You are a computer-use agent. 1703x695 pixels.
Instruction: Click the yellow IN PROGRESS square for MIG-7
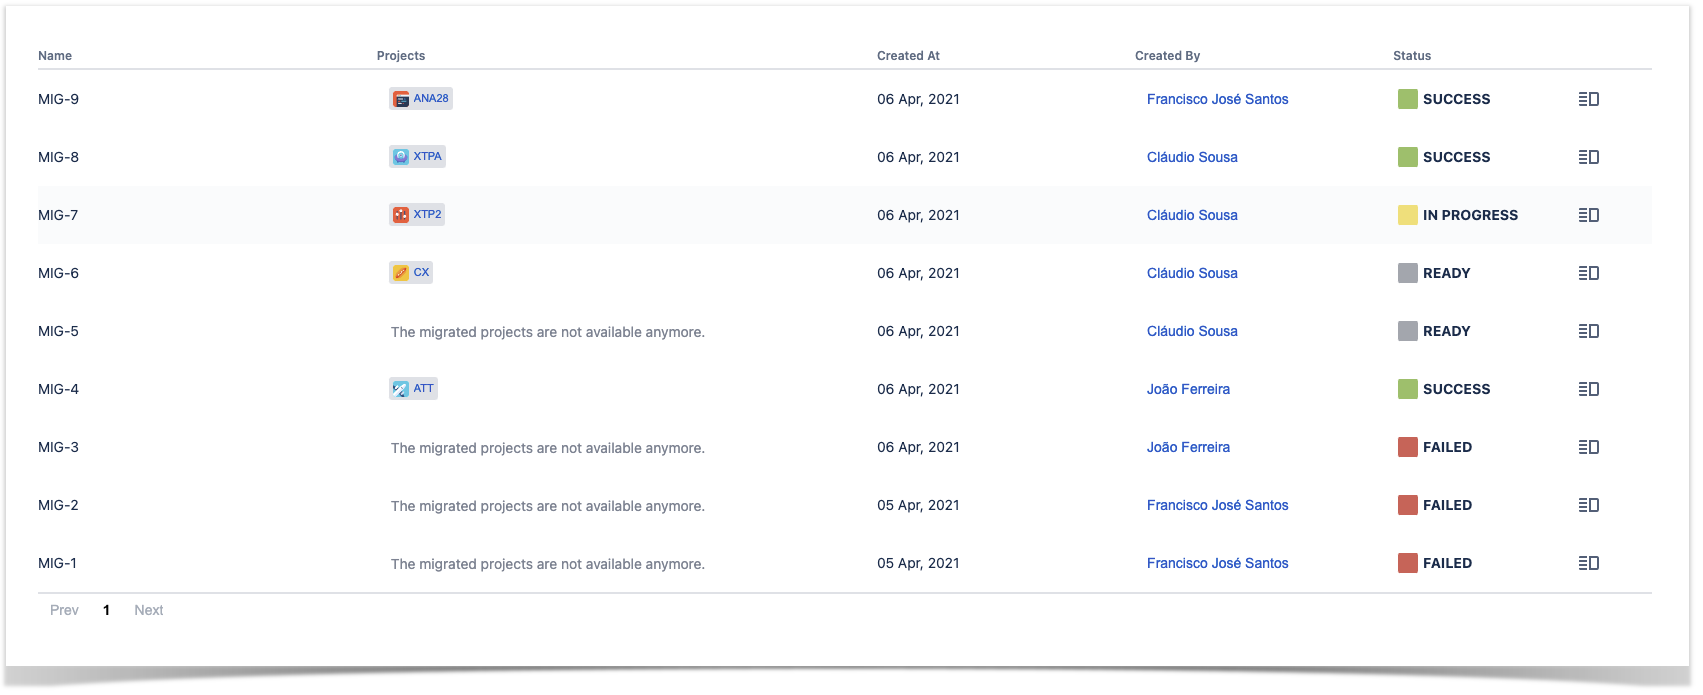coord(1407,215)
